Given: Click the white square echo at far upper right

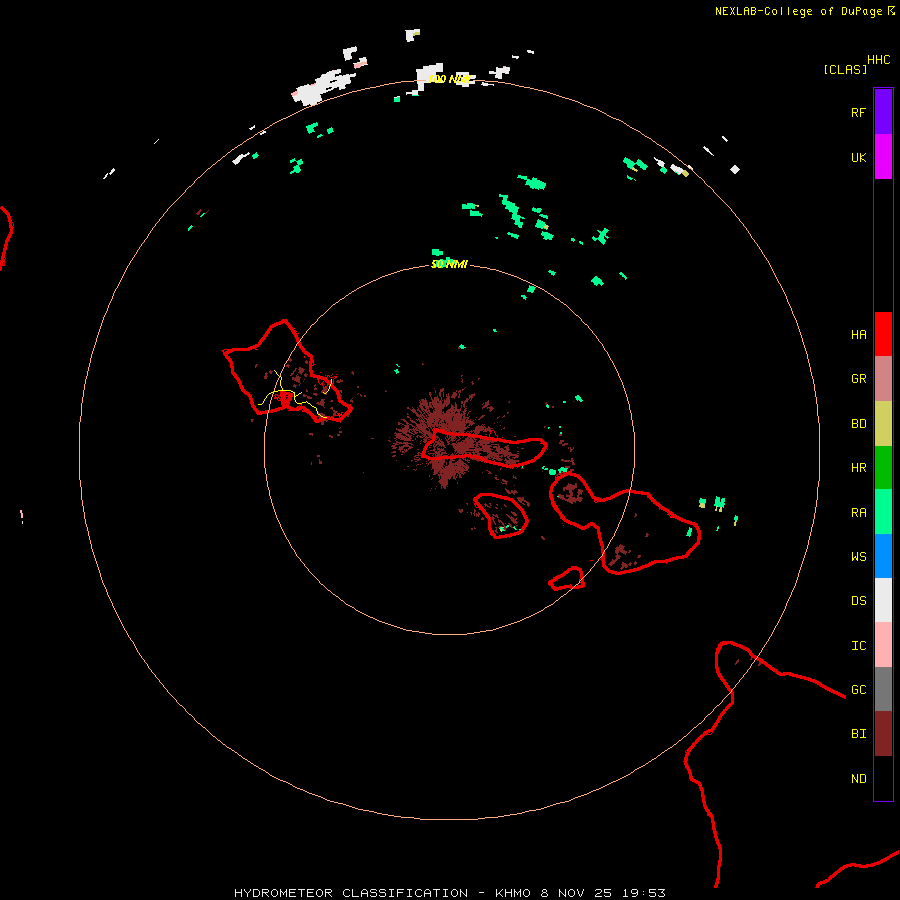Looking at the screenshot, I should (735, 169).
